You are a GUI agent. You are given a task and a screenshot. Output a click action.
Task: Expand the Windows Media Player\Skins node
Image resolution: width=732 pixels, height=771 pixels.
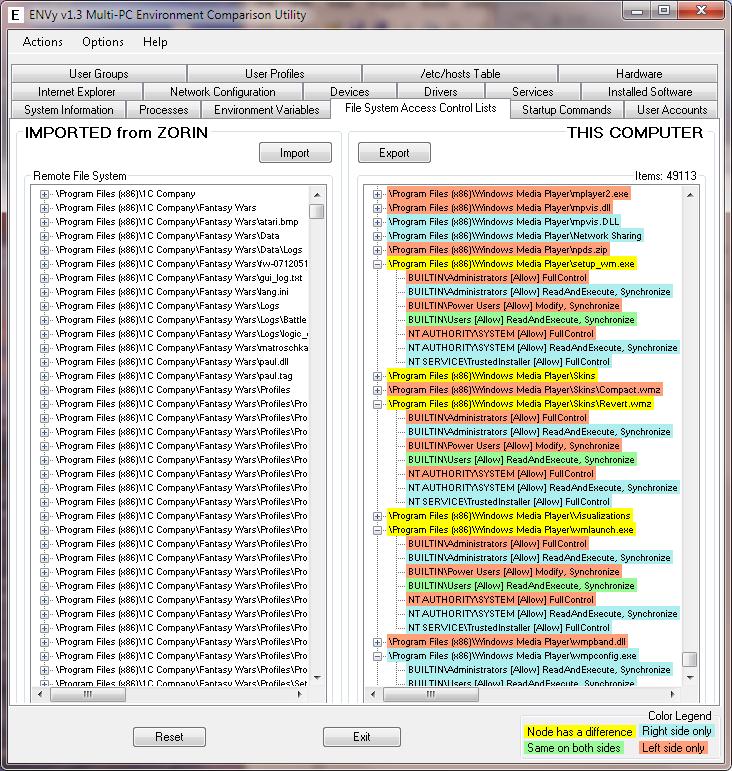[378, 376]
